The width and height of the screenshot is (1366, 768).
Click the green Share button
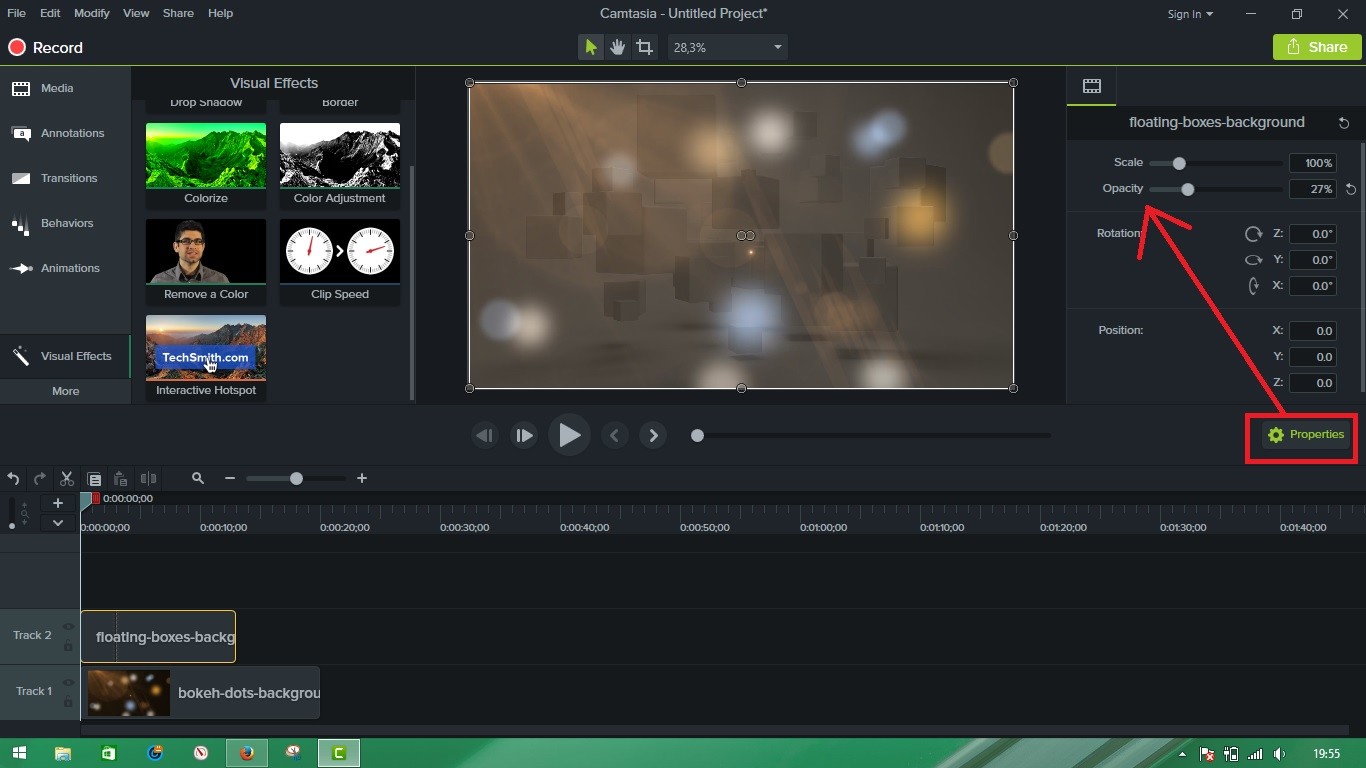1316,47
